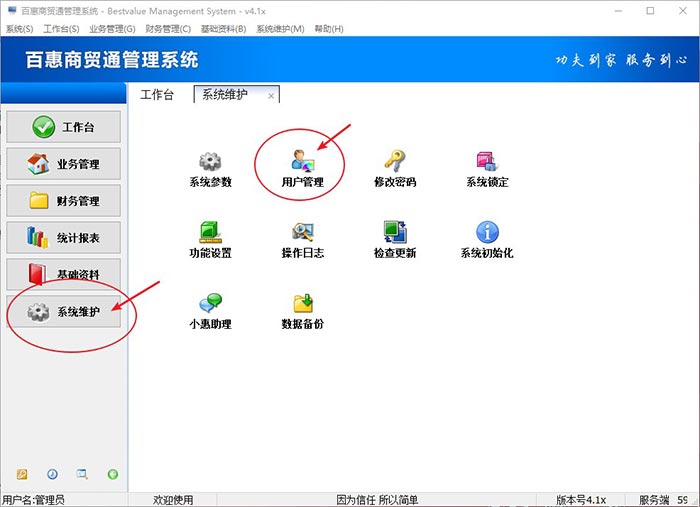Image resolution: width=700 pixels, height=507 pixels.
Task: Click the monitor search icon in sidebar footer
Action: pos(82,474)
